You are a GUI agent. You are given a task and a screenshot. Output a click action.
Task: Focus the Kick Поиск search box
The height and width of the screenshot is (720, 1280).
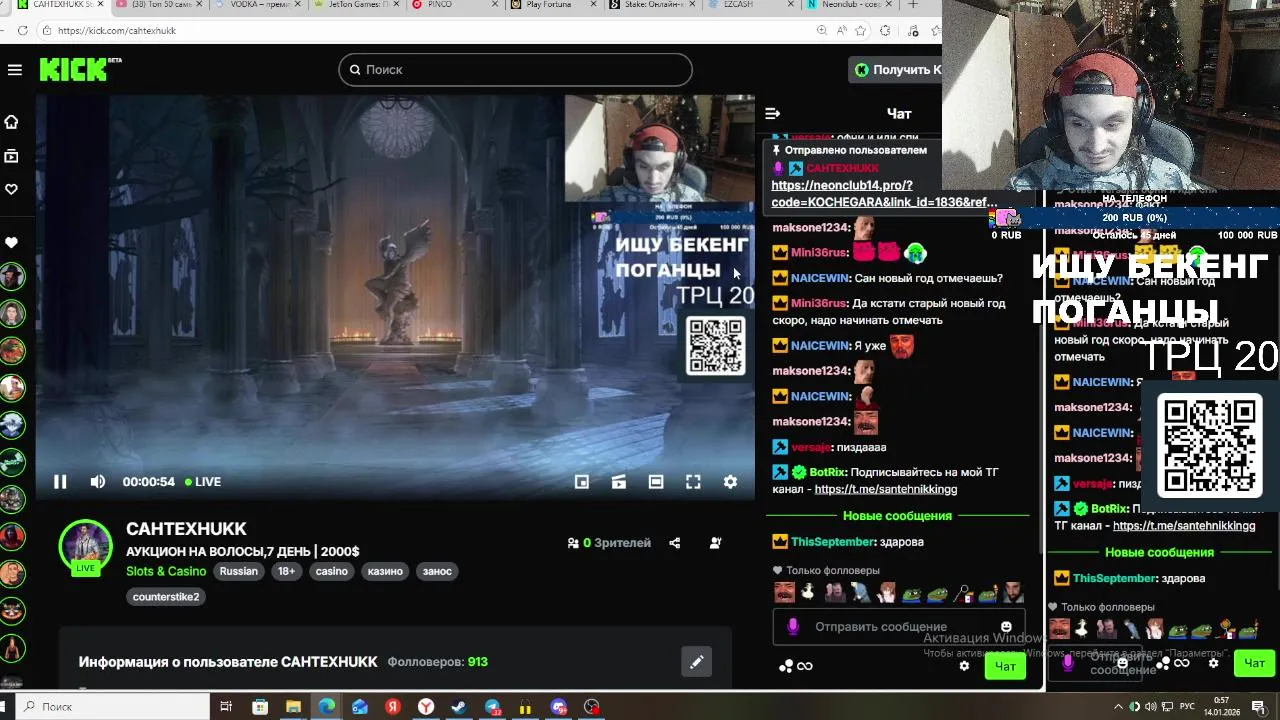coord(515,69)
